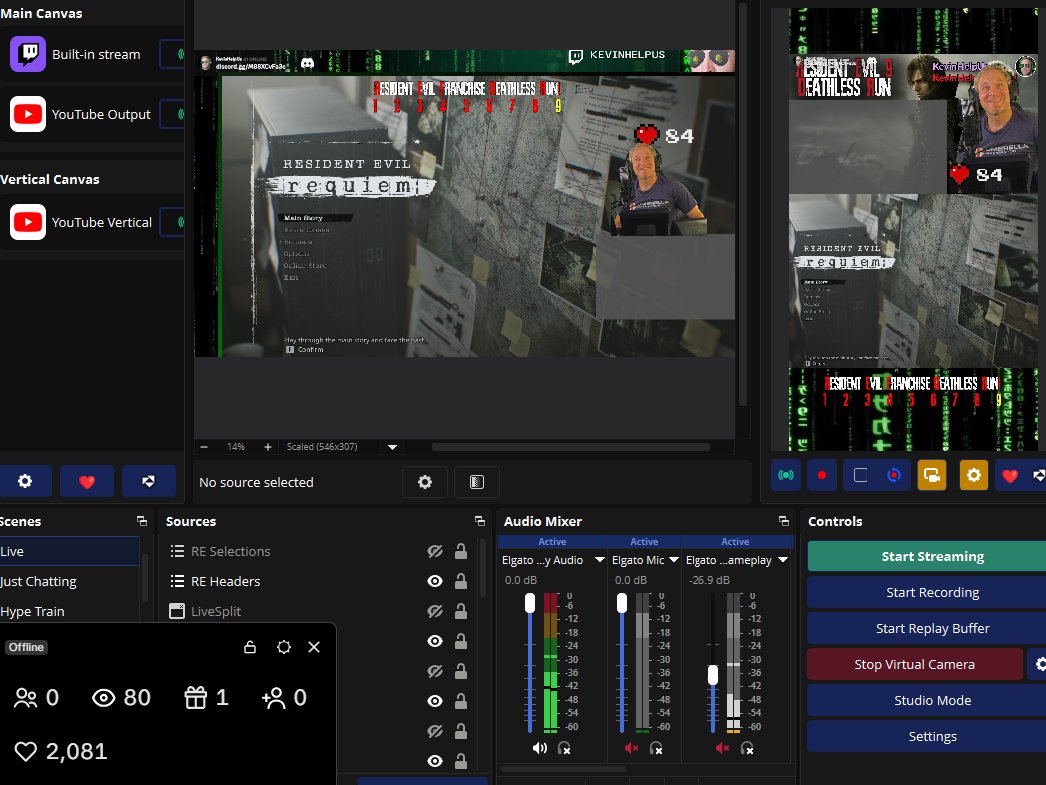Open the Elgato Mic channel options arrow

pos(674,560)
